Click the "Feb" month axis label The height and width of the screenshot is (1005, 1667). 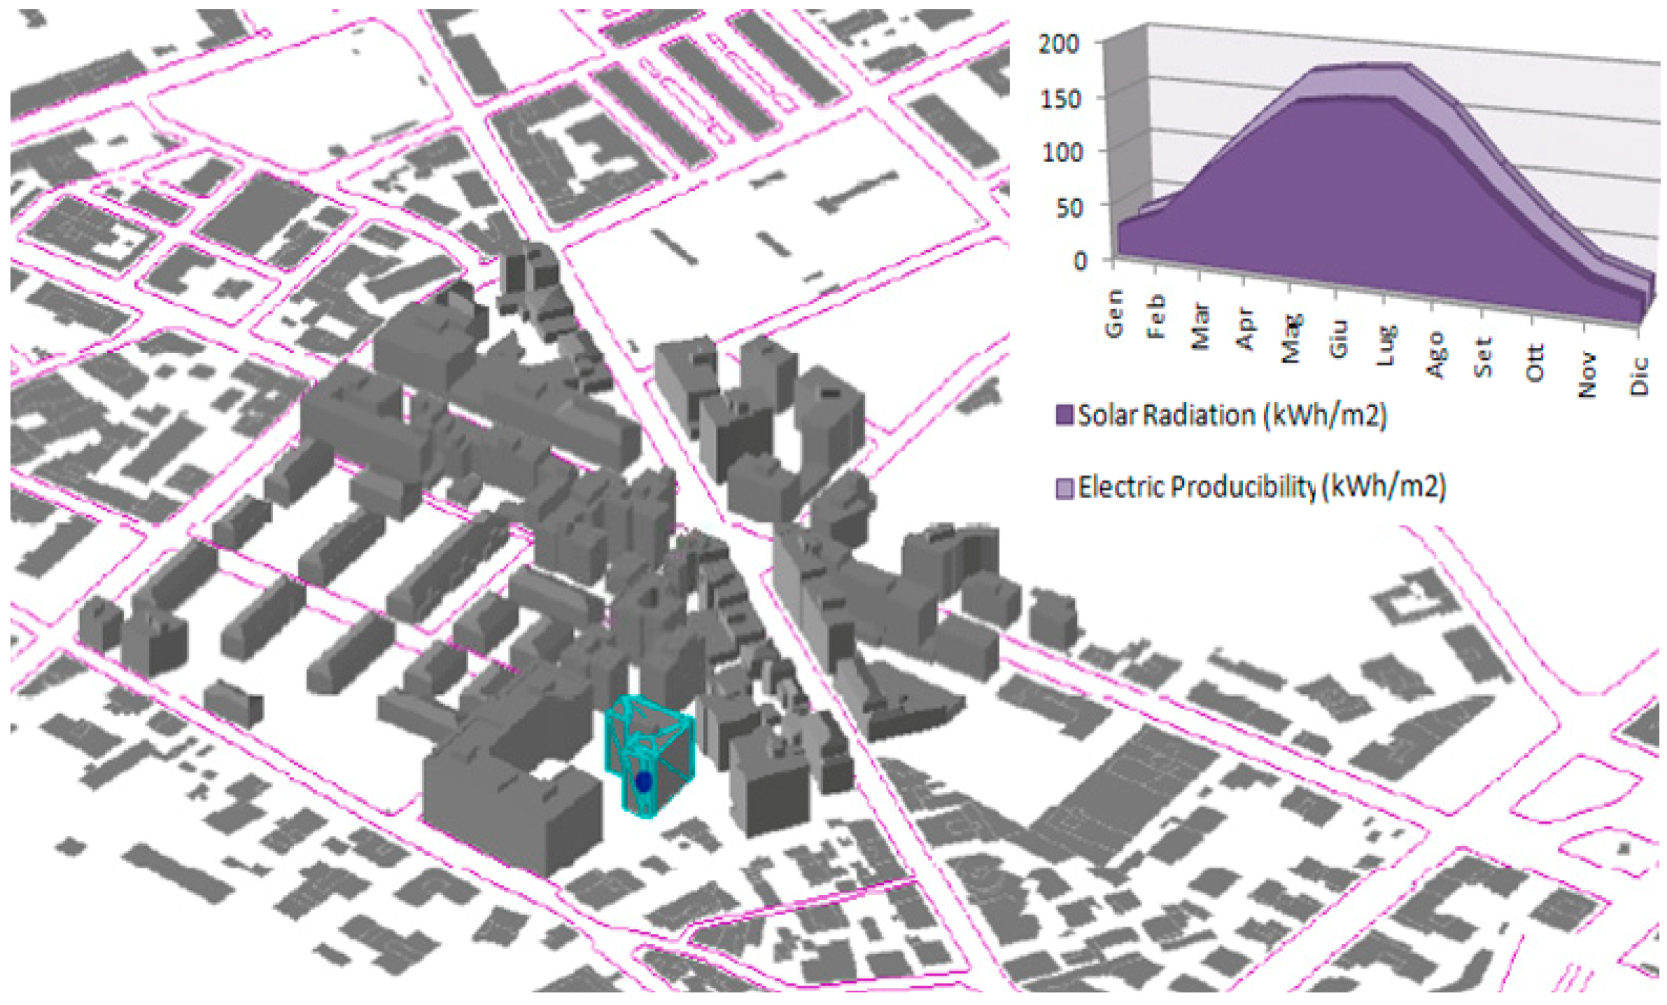click(x=1157, y=316)
